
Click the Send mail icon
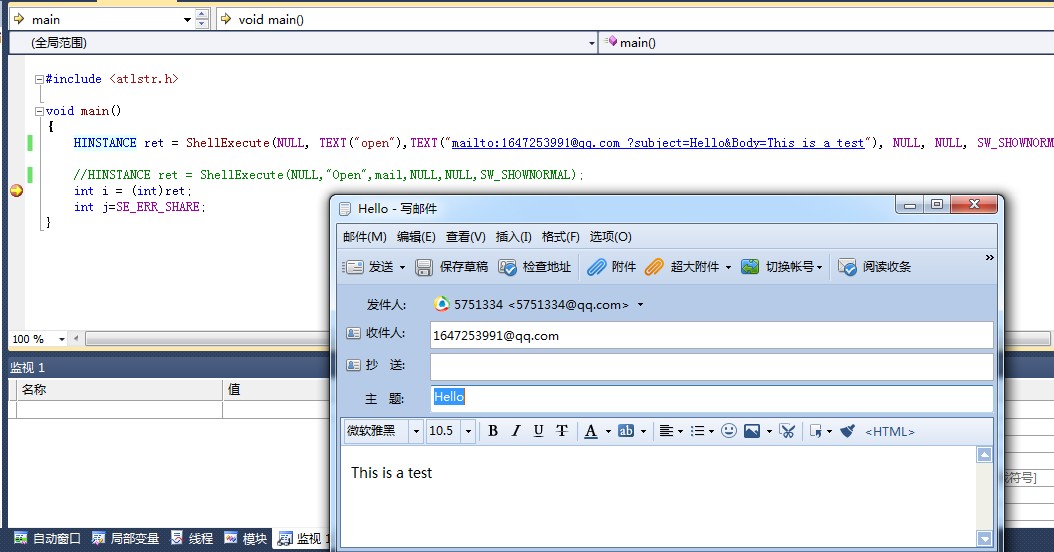(353, 267)
